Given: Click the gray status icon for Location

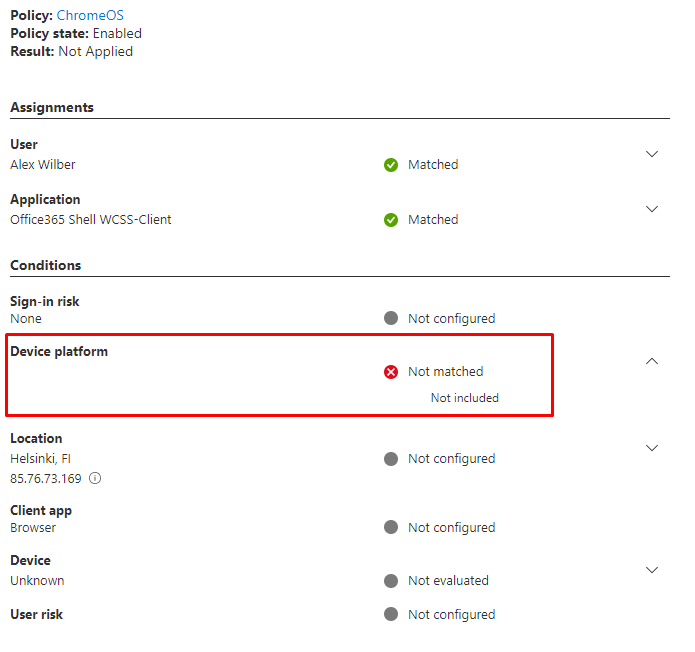Looking at the screenshot, I should 391,459.
